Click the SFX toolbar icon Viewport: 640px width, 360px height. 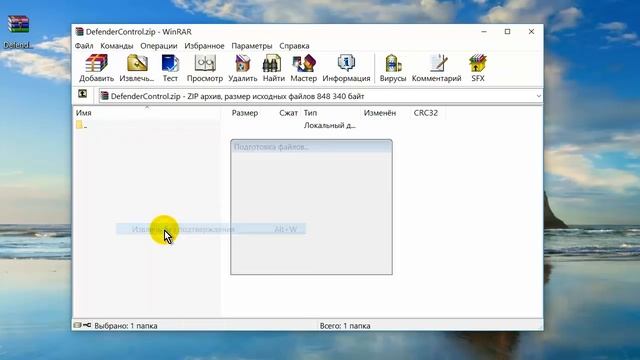[x=478, y=68]
